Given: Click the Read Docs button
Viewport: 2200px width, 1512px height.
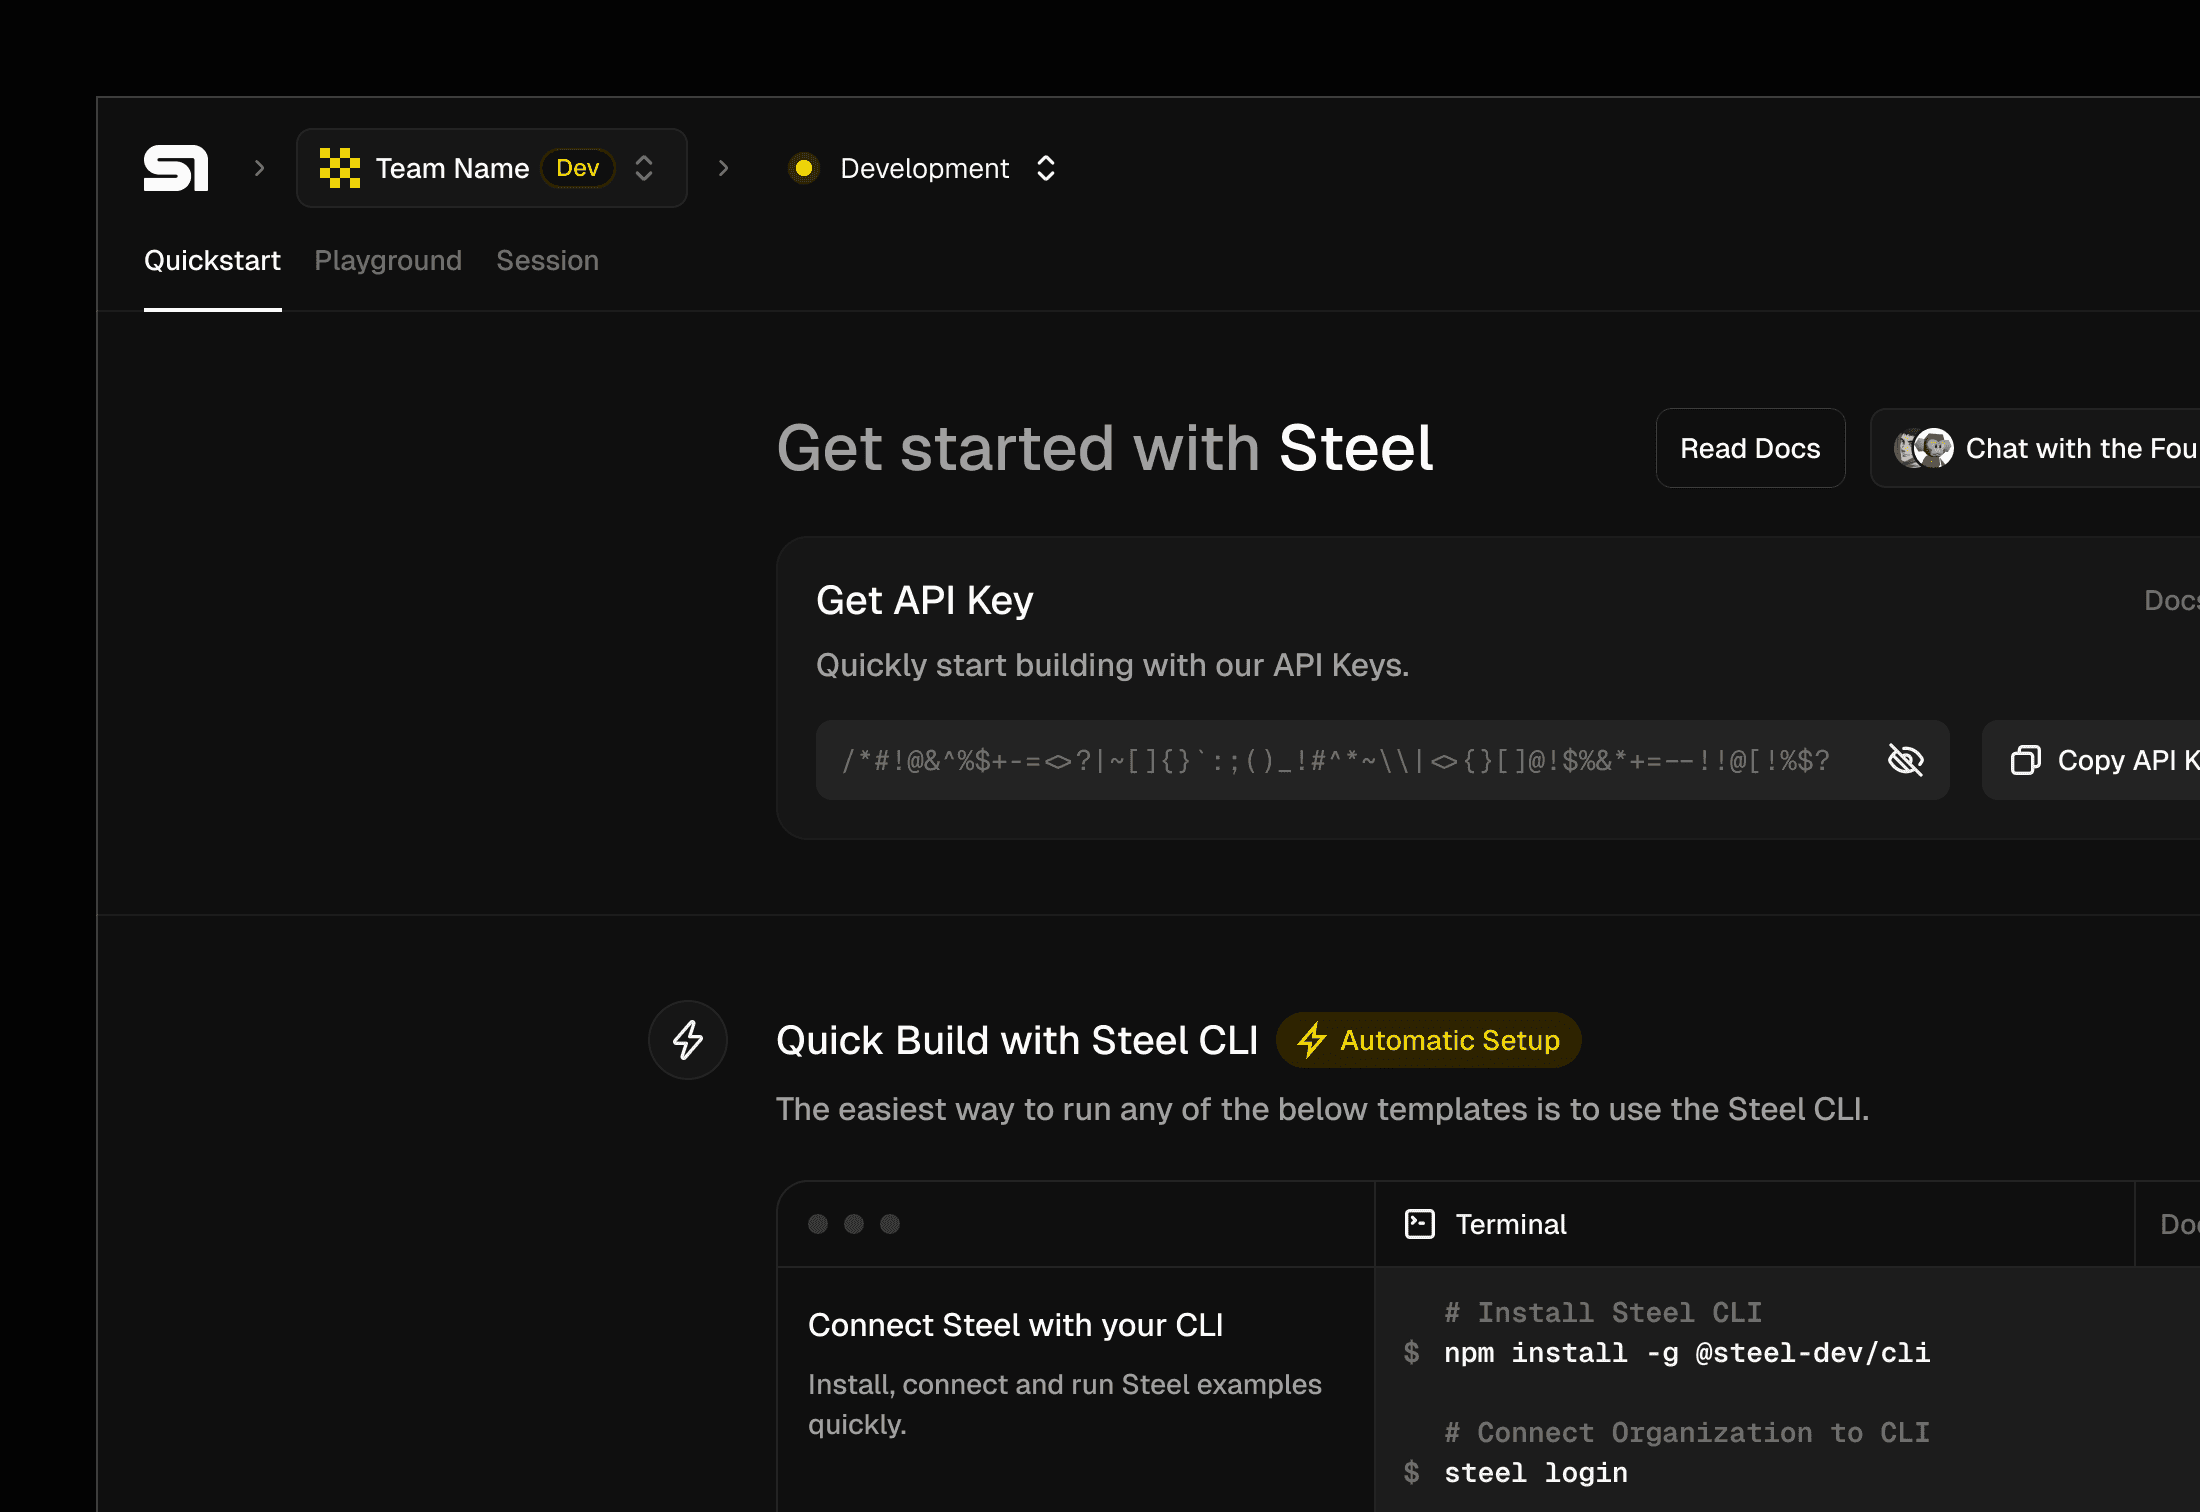Looking at the screenshot, I should click(x=1750, y=448).
